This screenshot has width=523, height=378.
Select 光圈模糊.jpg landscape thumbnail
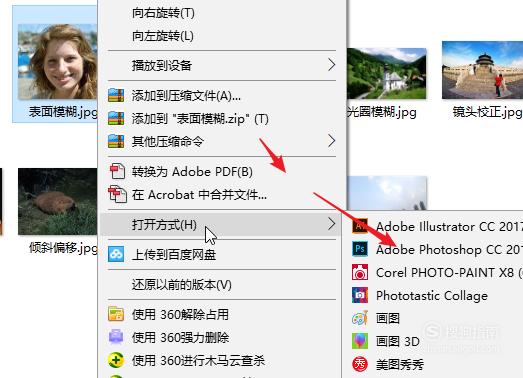[x=387, y=73]
